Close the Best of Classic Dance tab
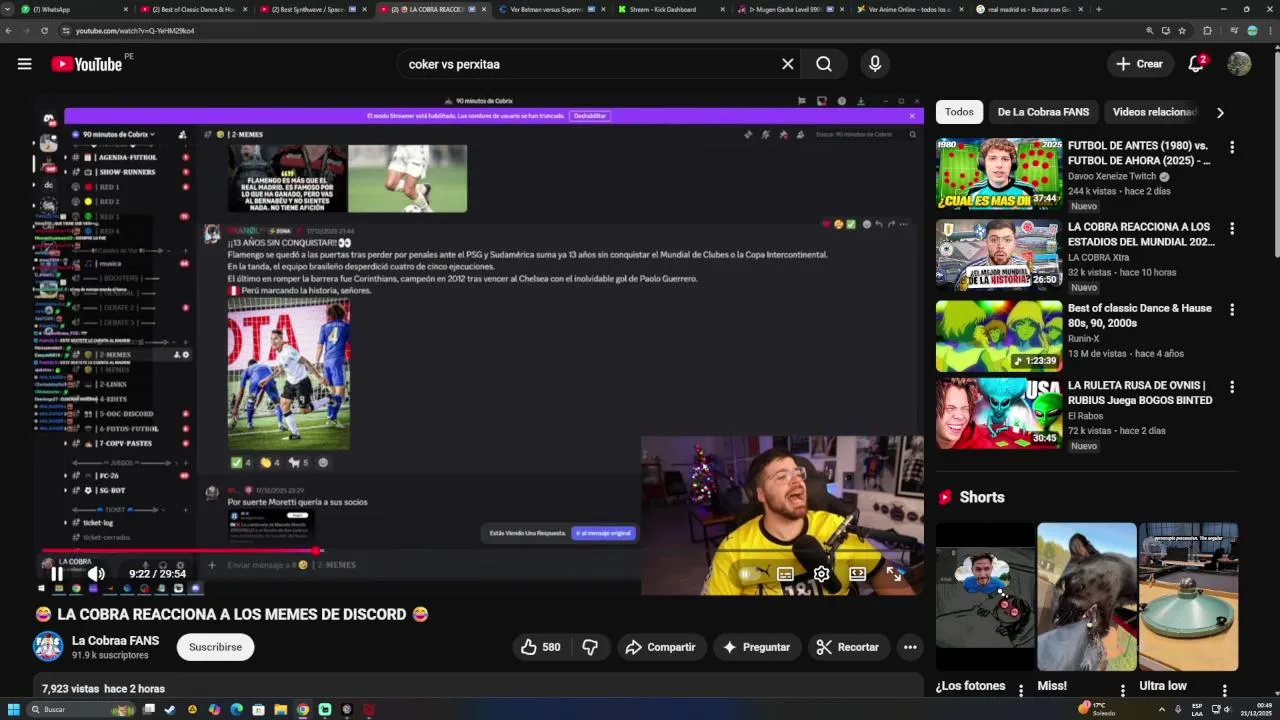This screenshot has height=720, width=1280. [x=246, y=9]
